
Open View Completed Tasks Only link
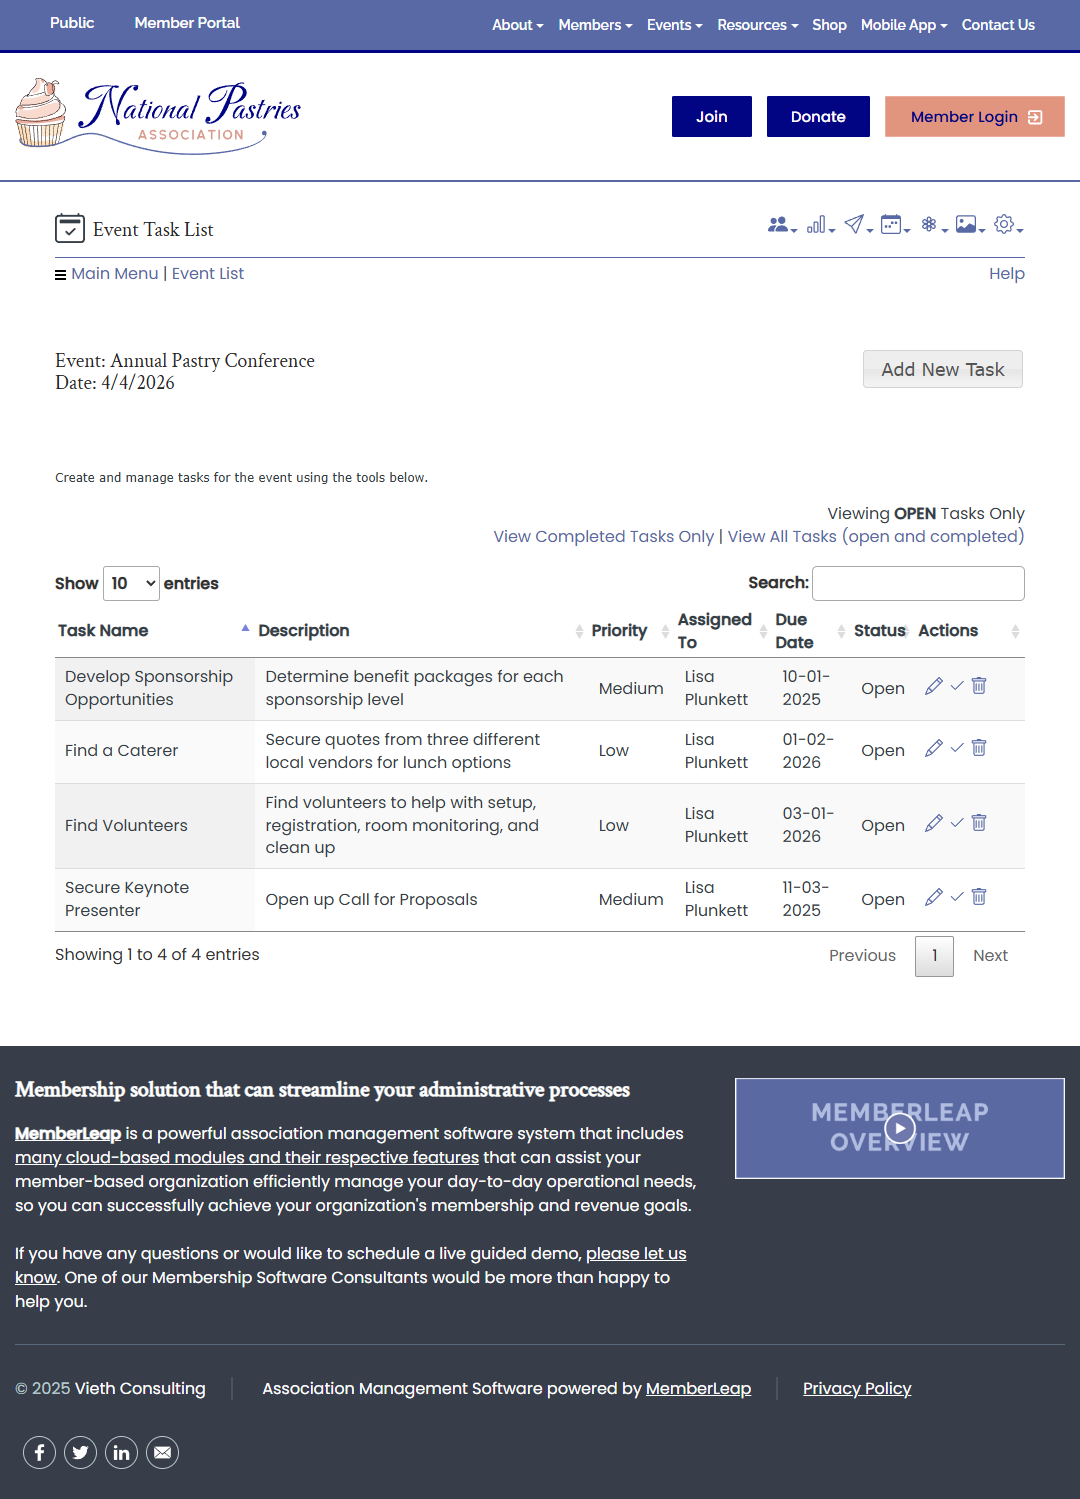click(x=604, y=537)
